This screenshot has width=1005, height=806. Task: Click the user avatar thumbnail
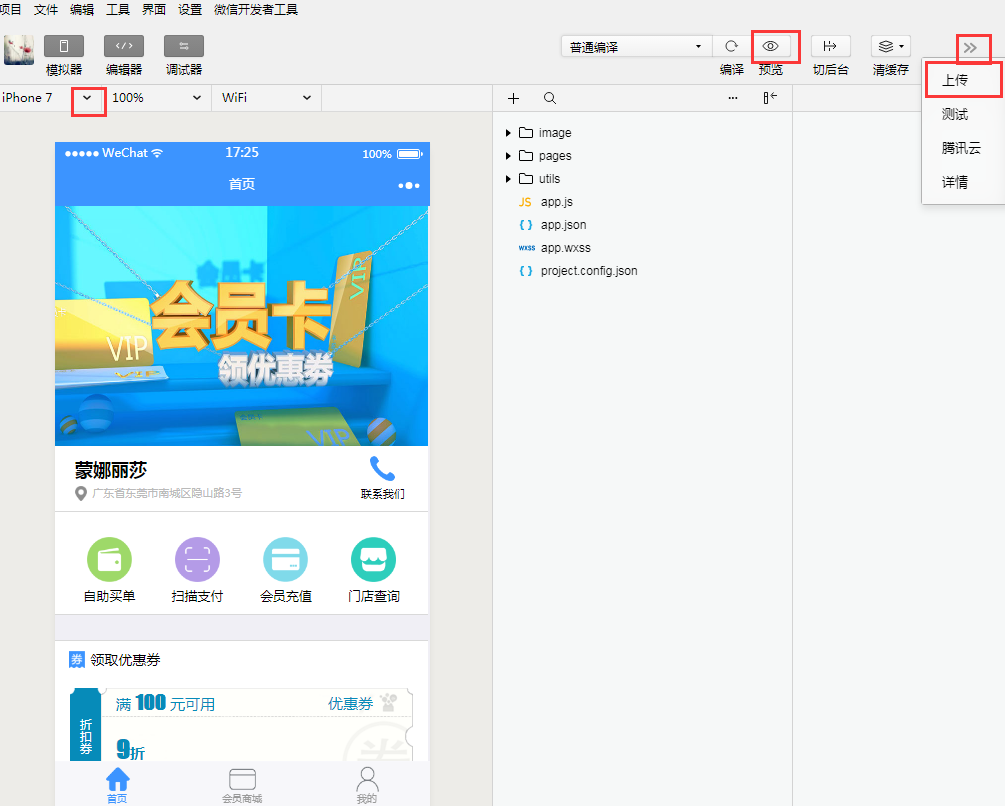19,49
